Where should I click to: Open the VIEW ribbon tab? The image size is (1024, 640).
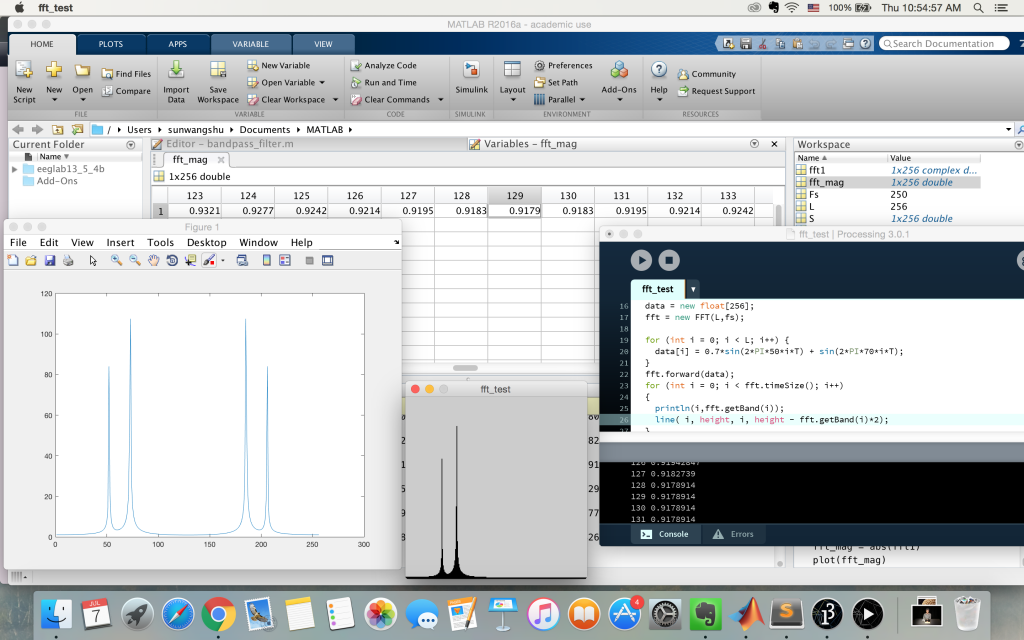click(x=323, y=44)
